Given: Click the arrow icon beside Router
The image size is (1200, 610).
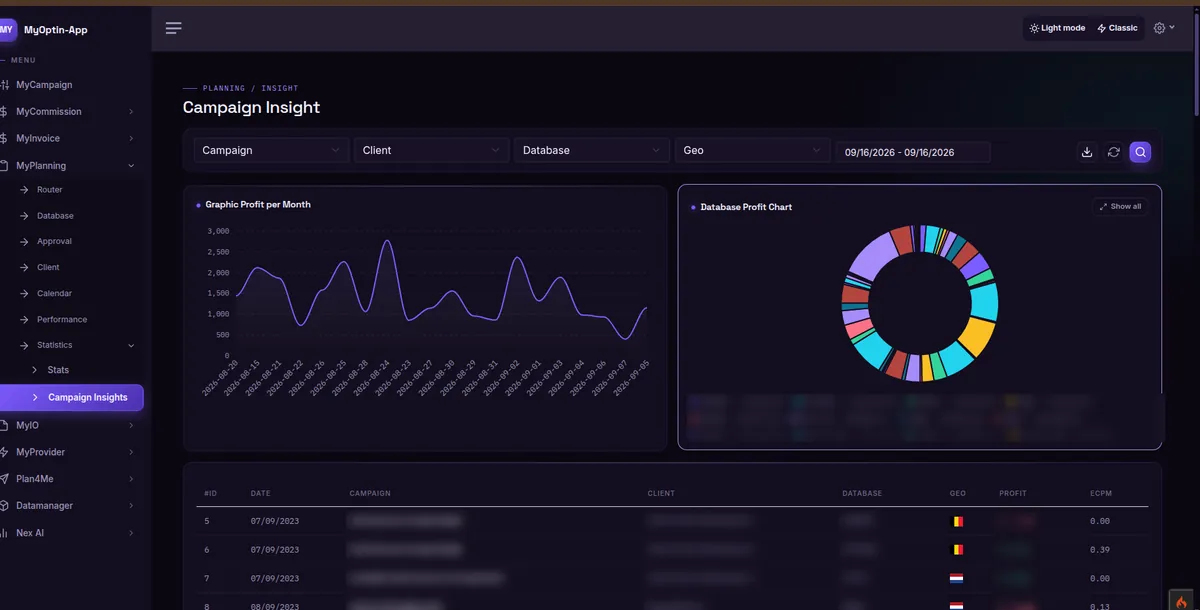Looking at the screenshot, I should (x=25, y=190).
